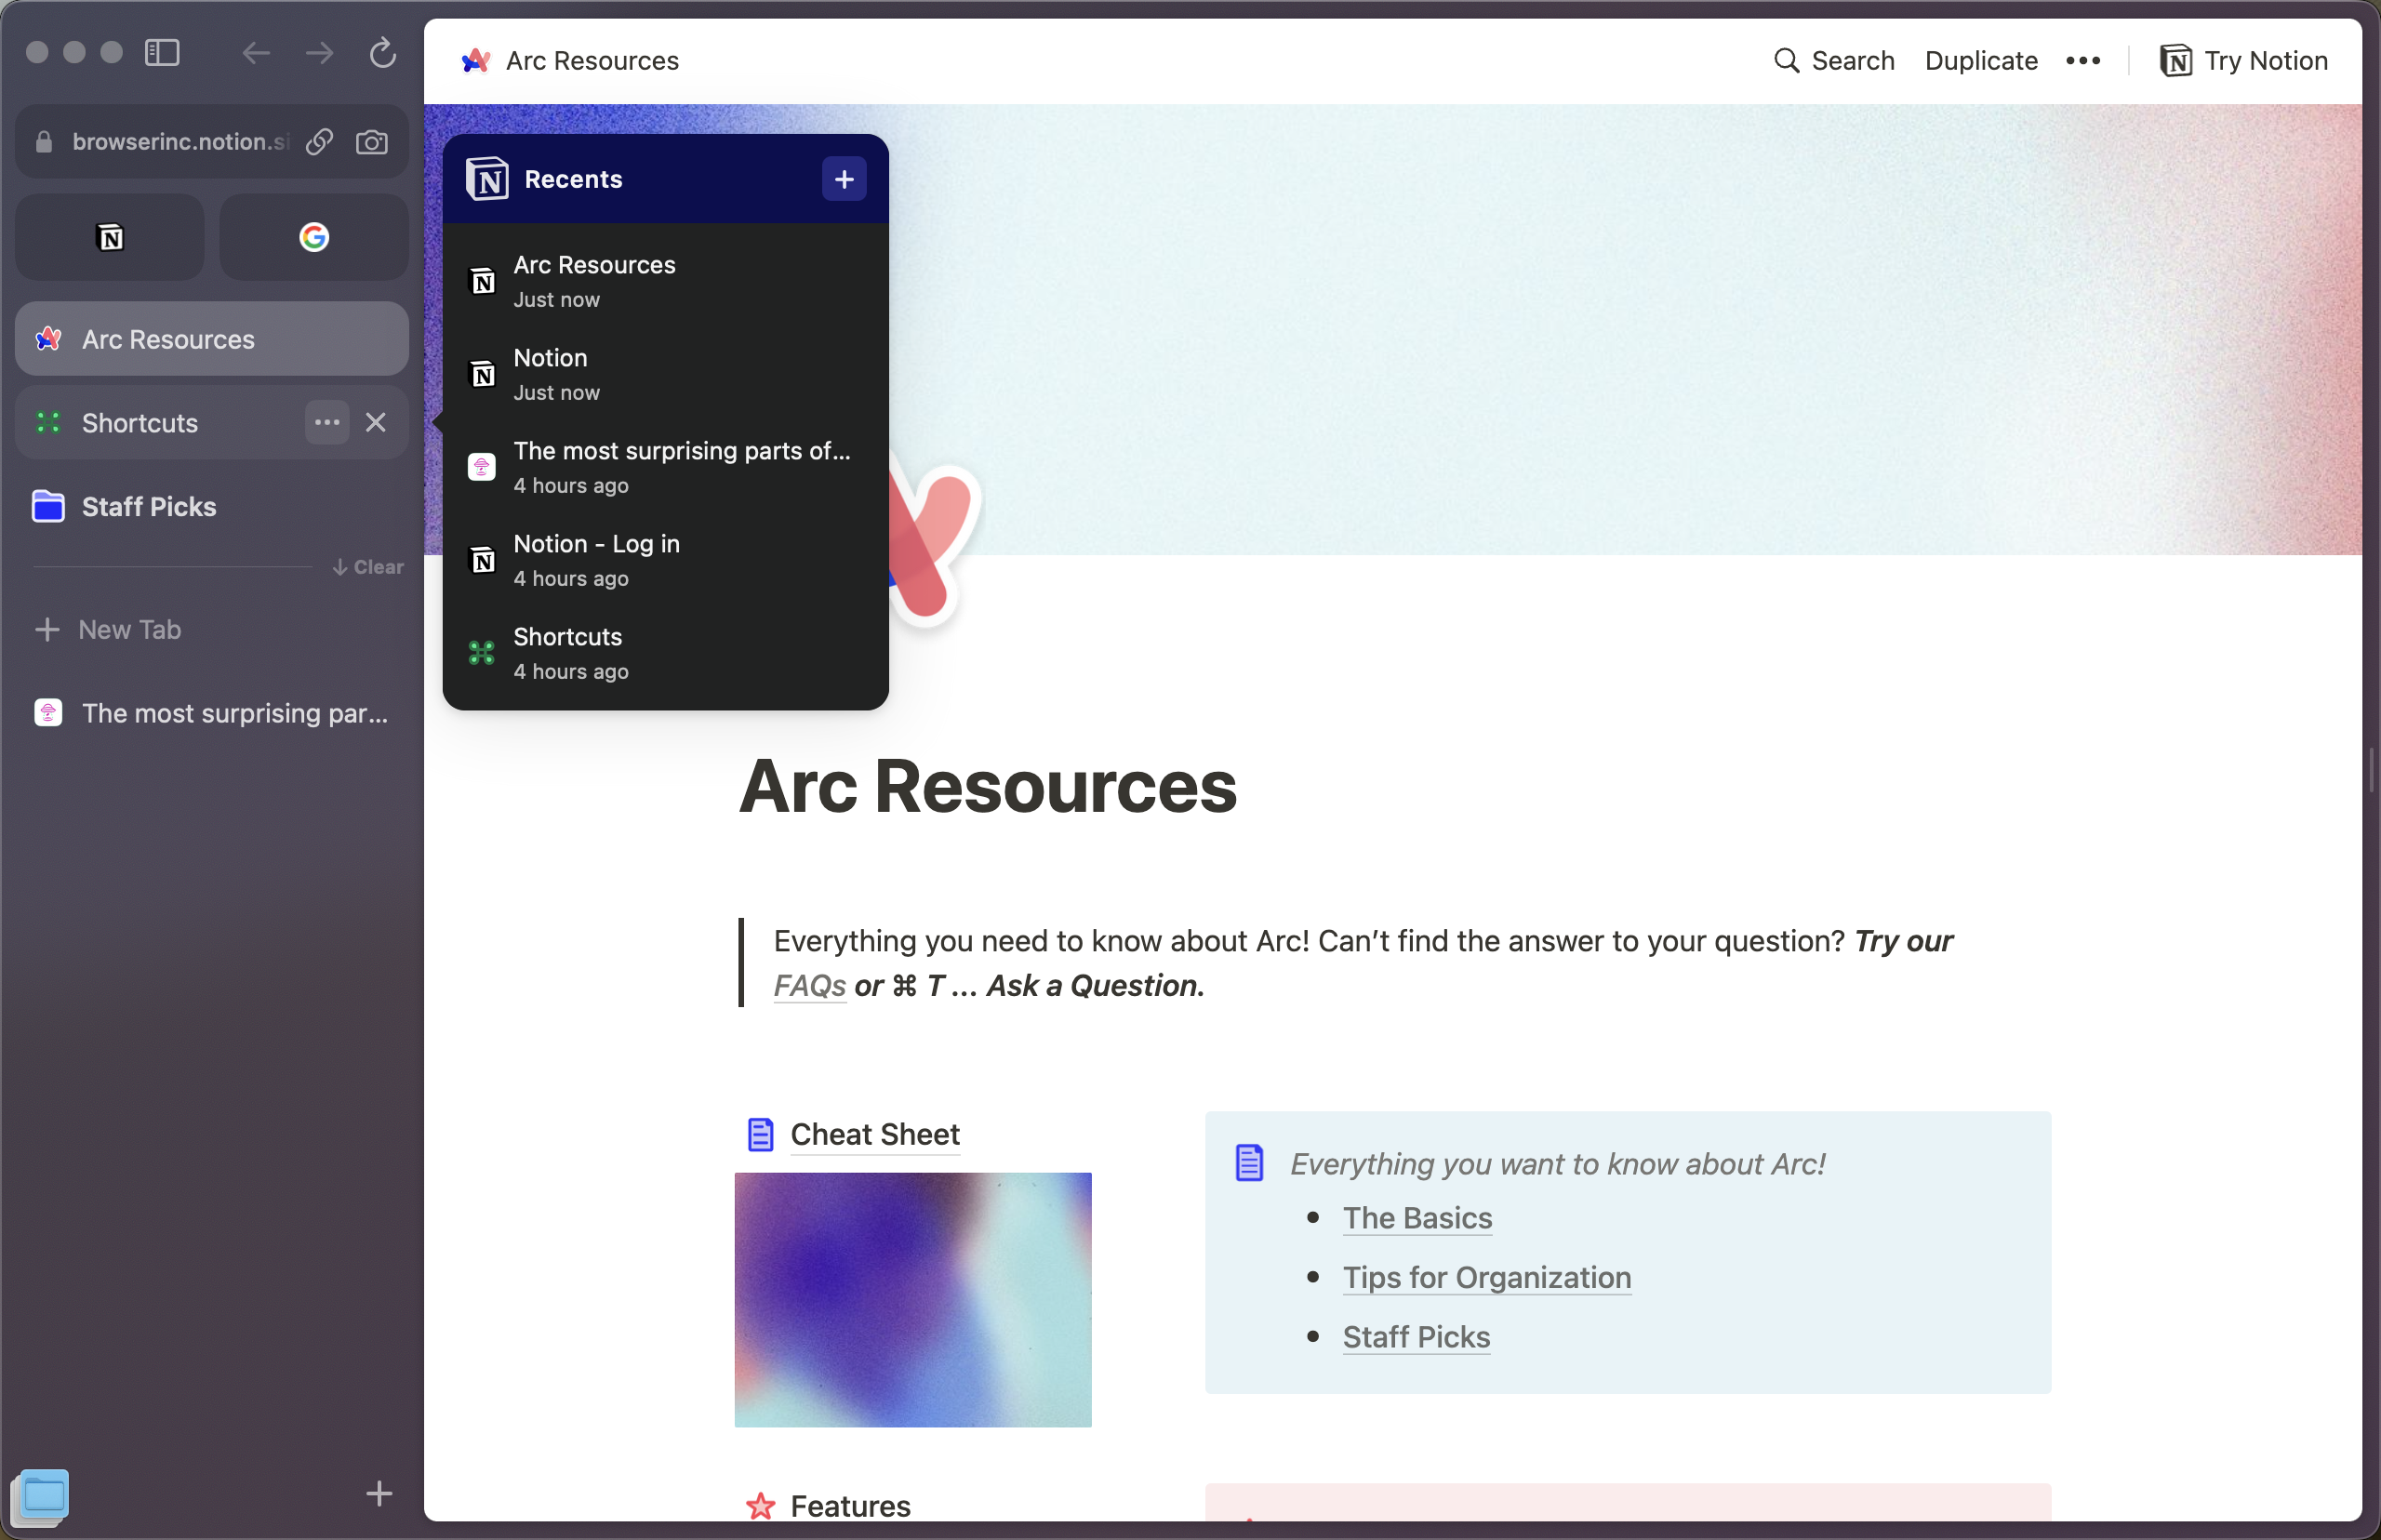This screenshot has width=2381, height=1540.
Task: Select Notion entry marked Just now
Action: pyautogui.click(x=665, y=374)
